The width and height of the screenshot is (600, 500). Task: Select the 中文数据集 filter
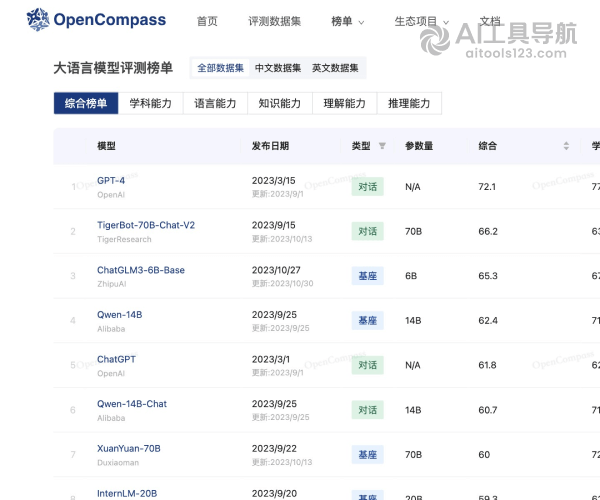point(278,68)
